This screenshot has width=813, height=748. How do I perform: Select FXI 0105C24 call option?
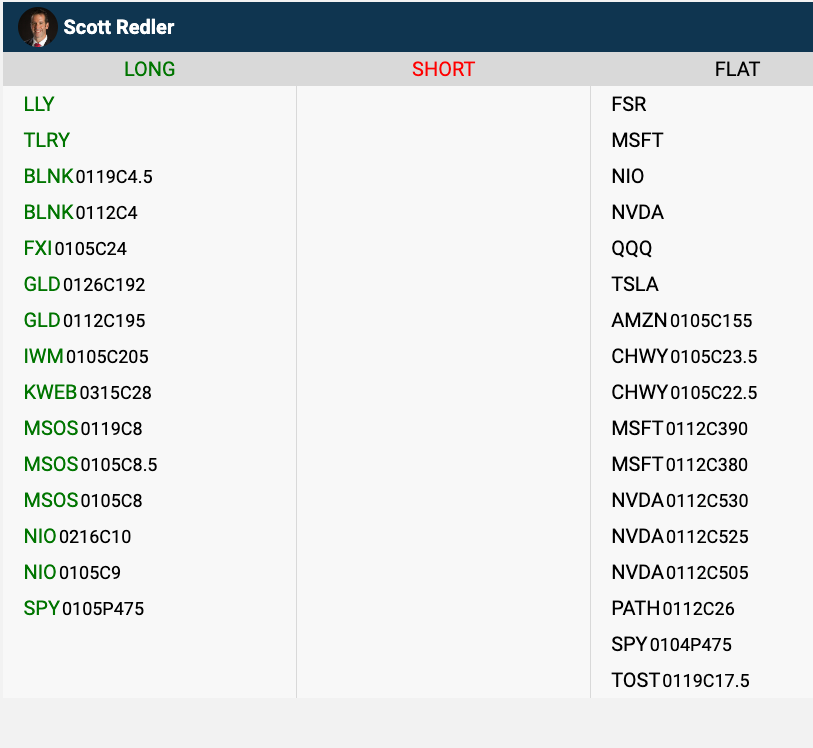tap(75, 249)
